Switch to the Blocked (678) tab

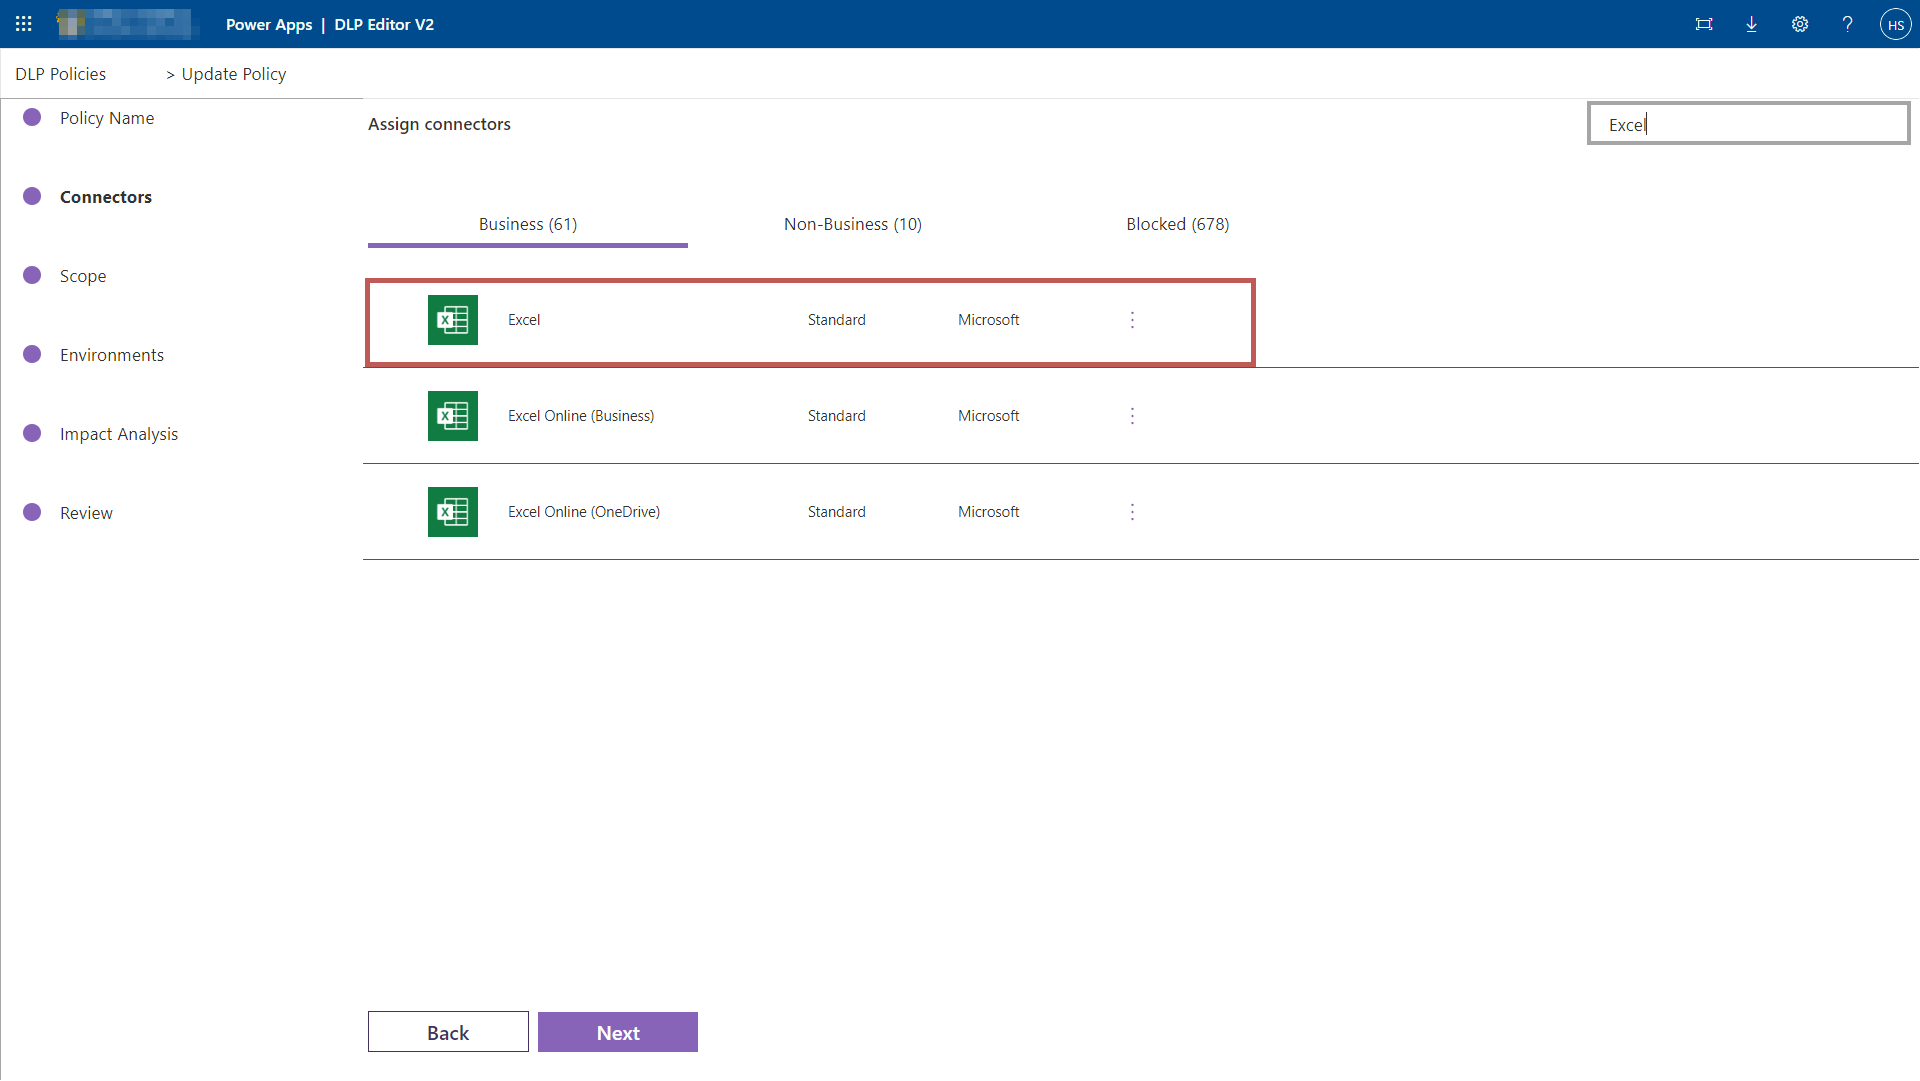click(x=1178, y=224)
